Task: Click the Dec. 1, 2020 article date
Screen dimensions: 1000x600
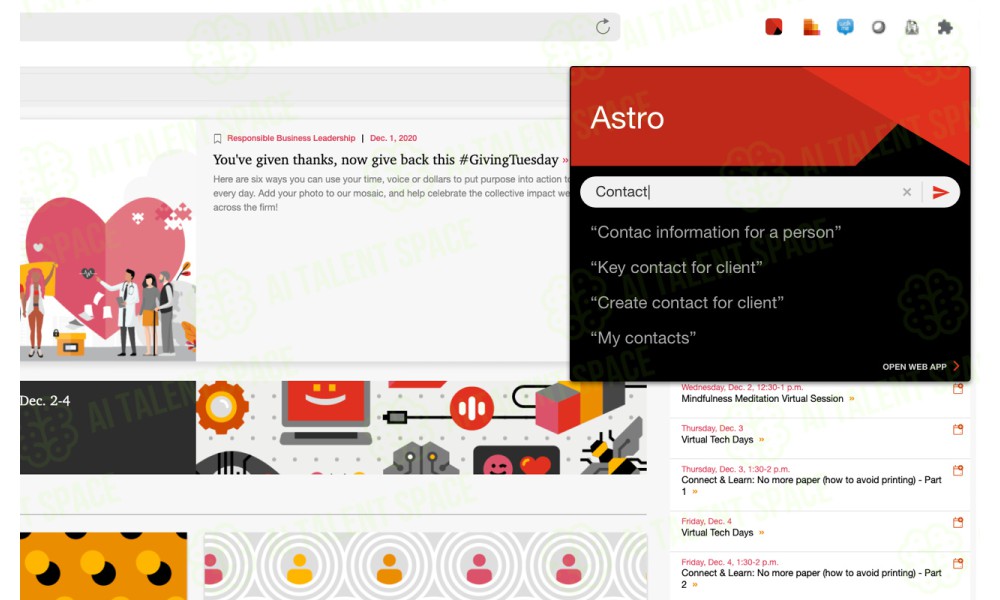Action: pyautogui.click(x=393, y=138)
